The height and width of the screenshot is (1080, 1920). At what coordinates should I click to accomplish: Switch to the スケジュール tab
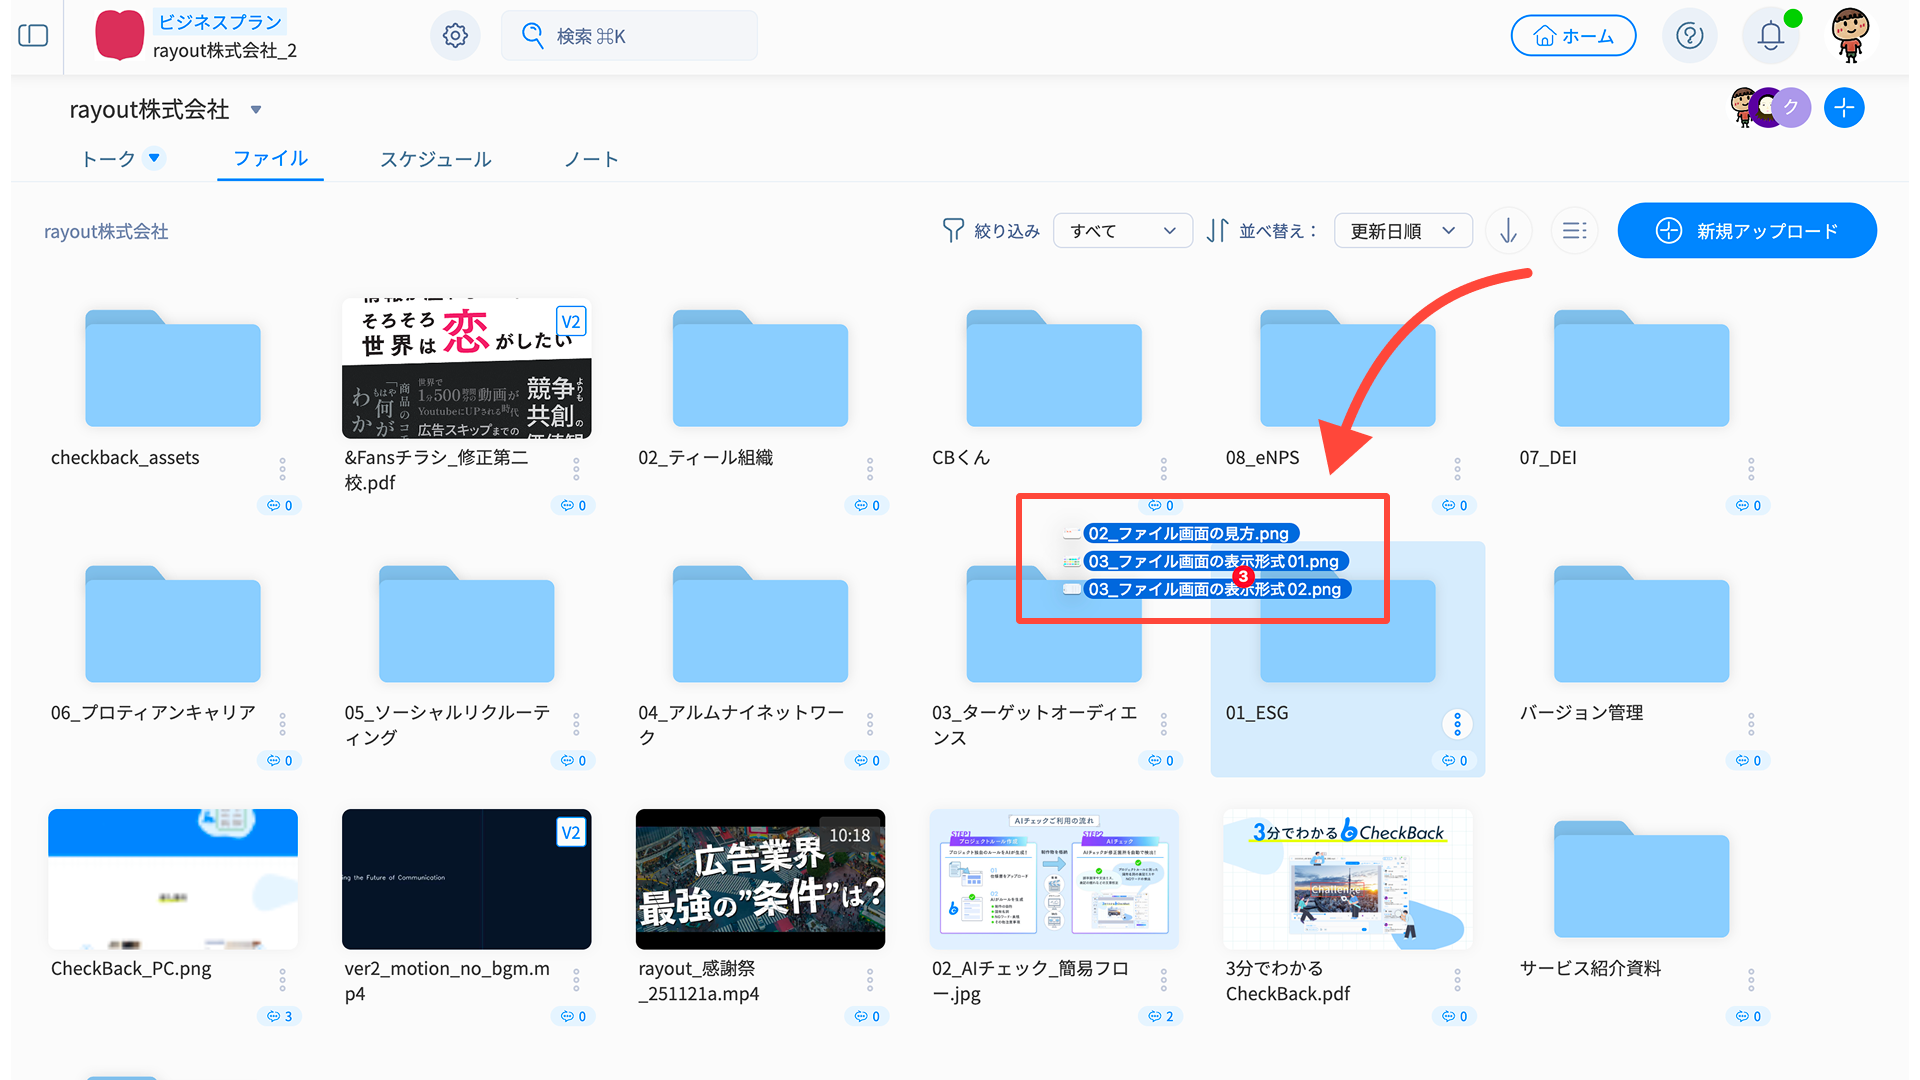coord(435,159)
